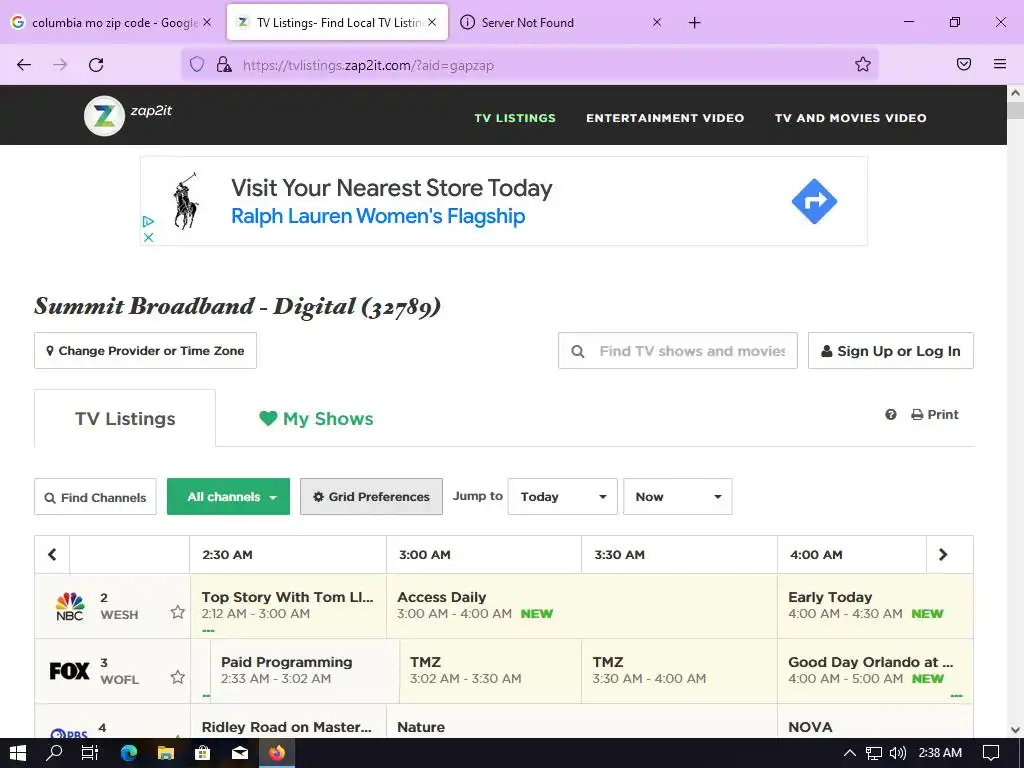1024x768 pixels.
Task: Click the browser address bar
Action: (x=529, y=65)
